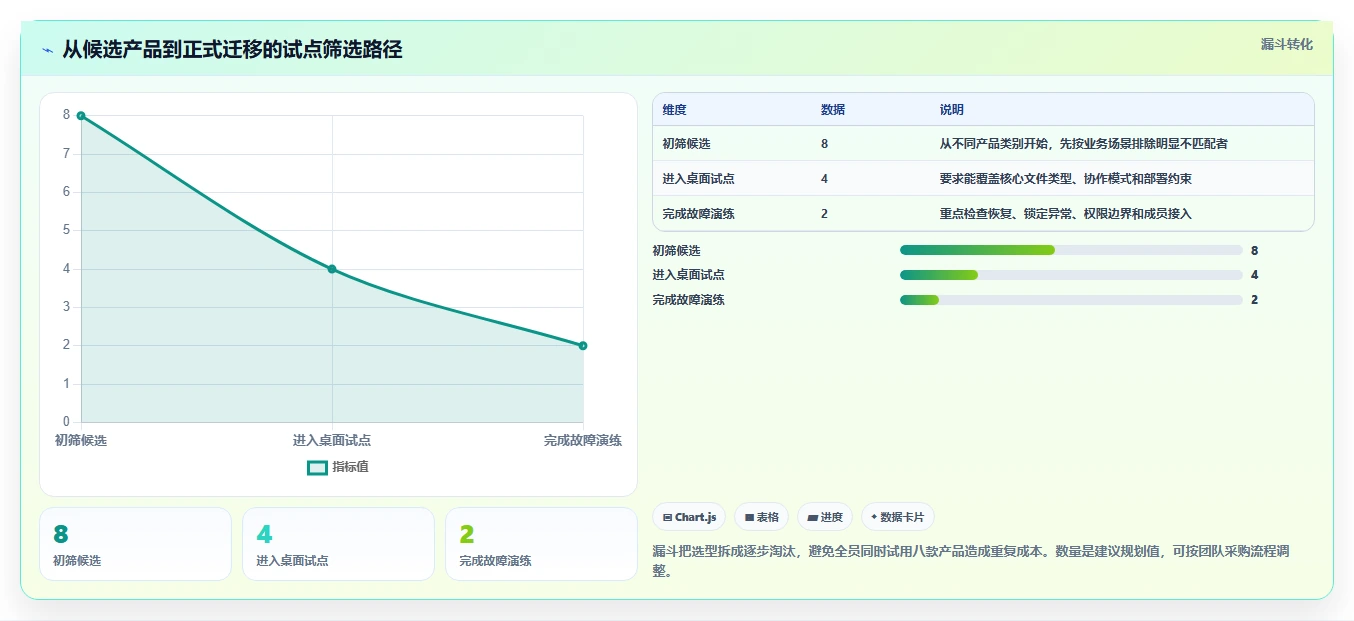Click the title 从候选产品到正式迁移的试点筛选路径
Image resolution: width=1354 pixels, height=621 pixels.
coord(232,50)
